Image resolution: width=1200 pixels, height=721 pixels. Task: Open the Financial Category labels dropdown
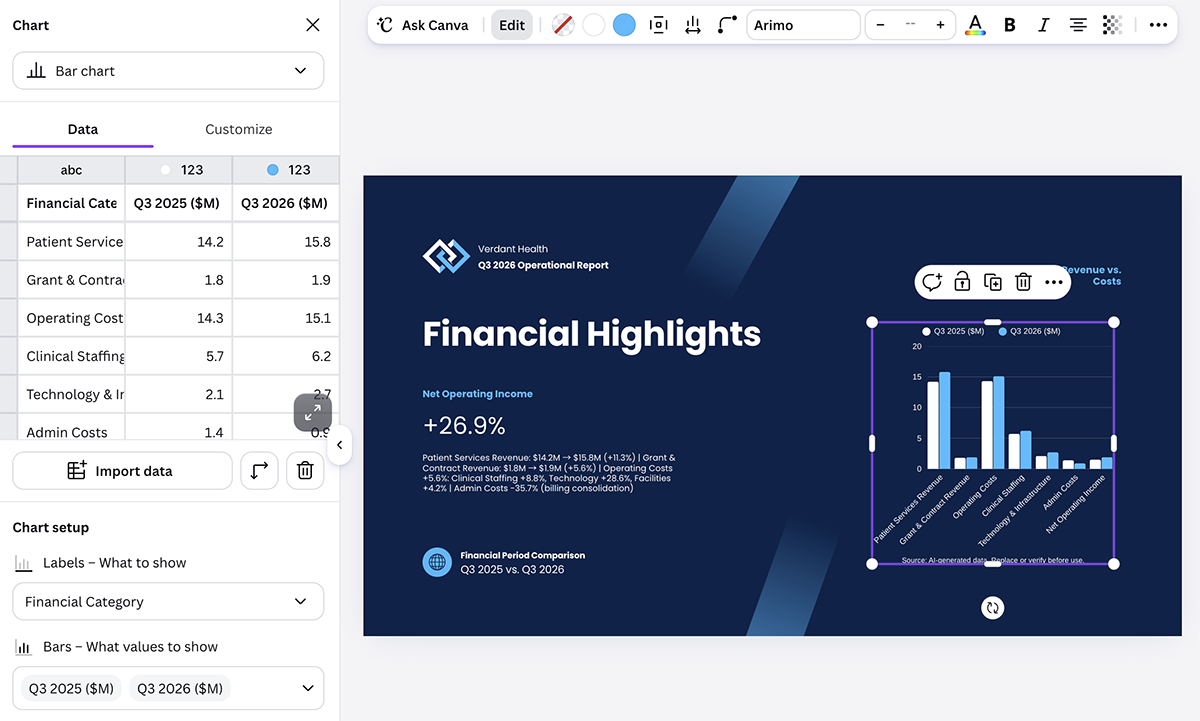pos(168,602)
